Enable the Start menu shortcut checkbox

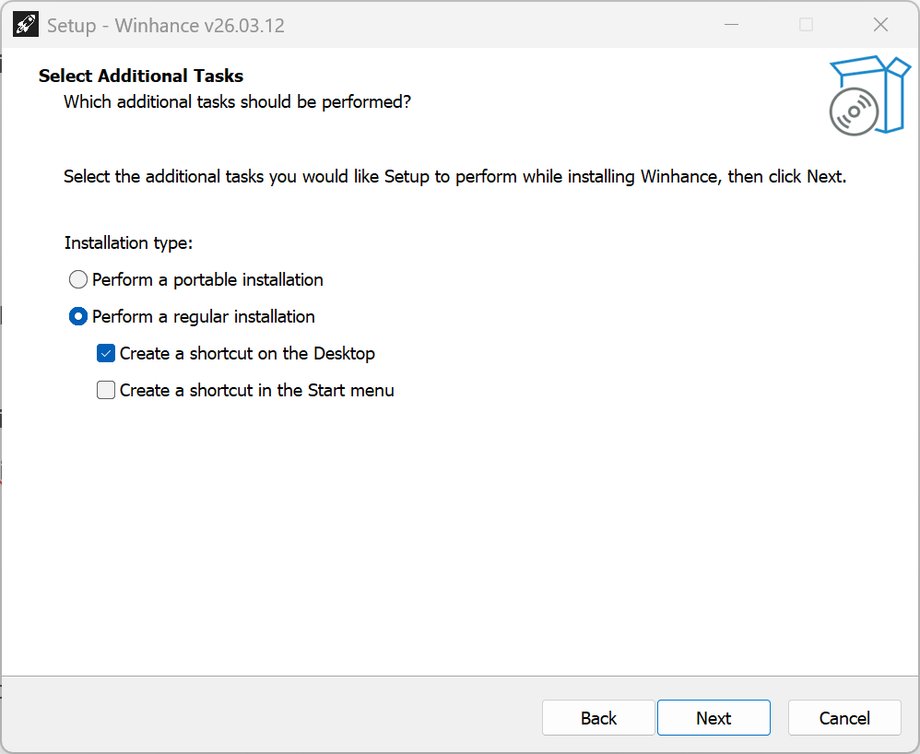[106, 390]
